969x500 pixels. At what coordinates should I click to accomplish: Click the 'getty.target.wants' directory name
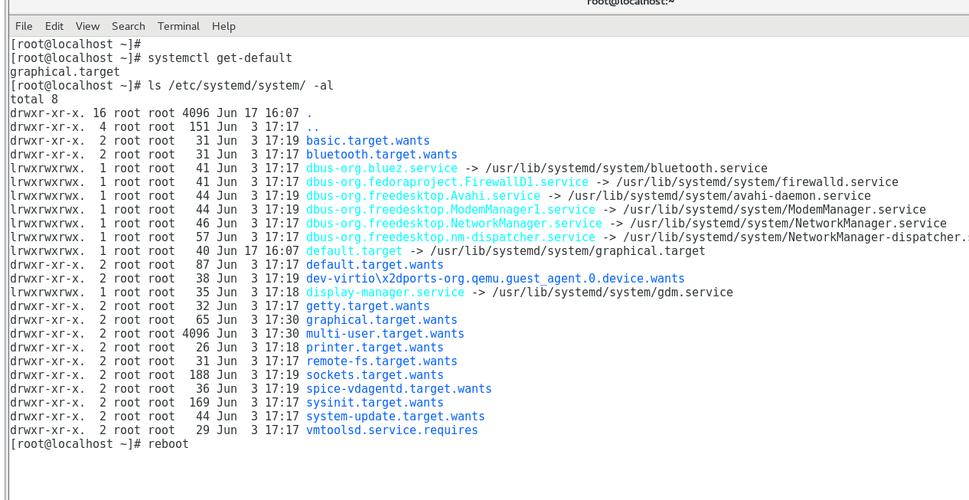coord(368,306)
